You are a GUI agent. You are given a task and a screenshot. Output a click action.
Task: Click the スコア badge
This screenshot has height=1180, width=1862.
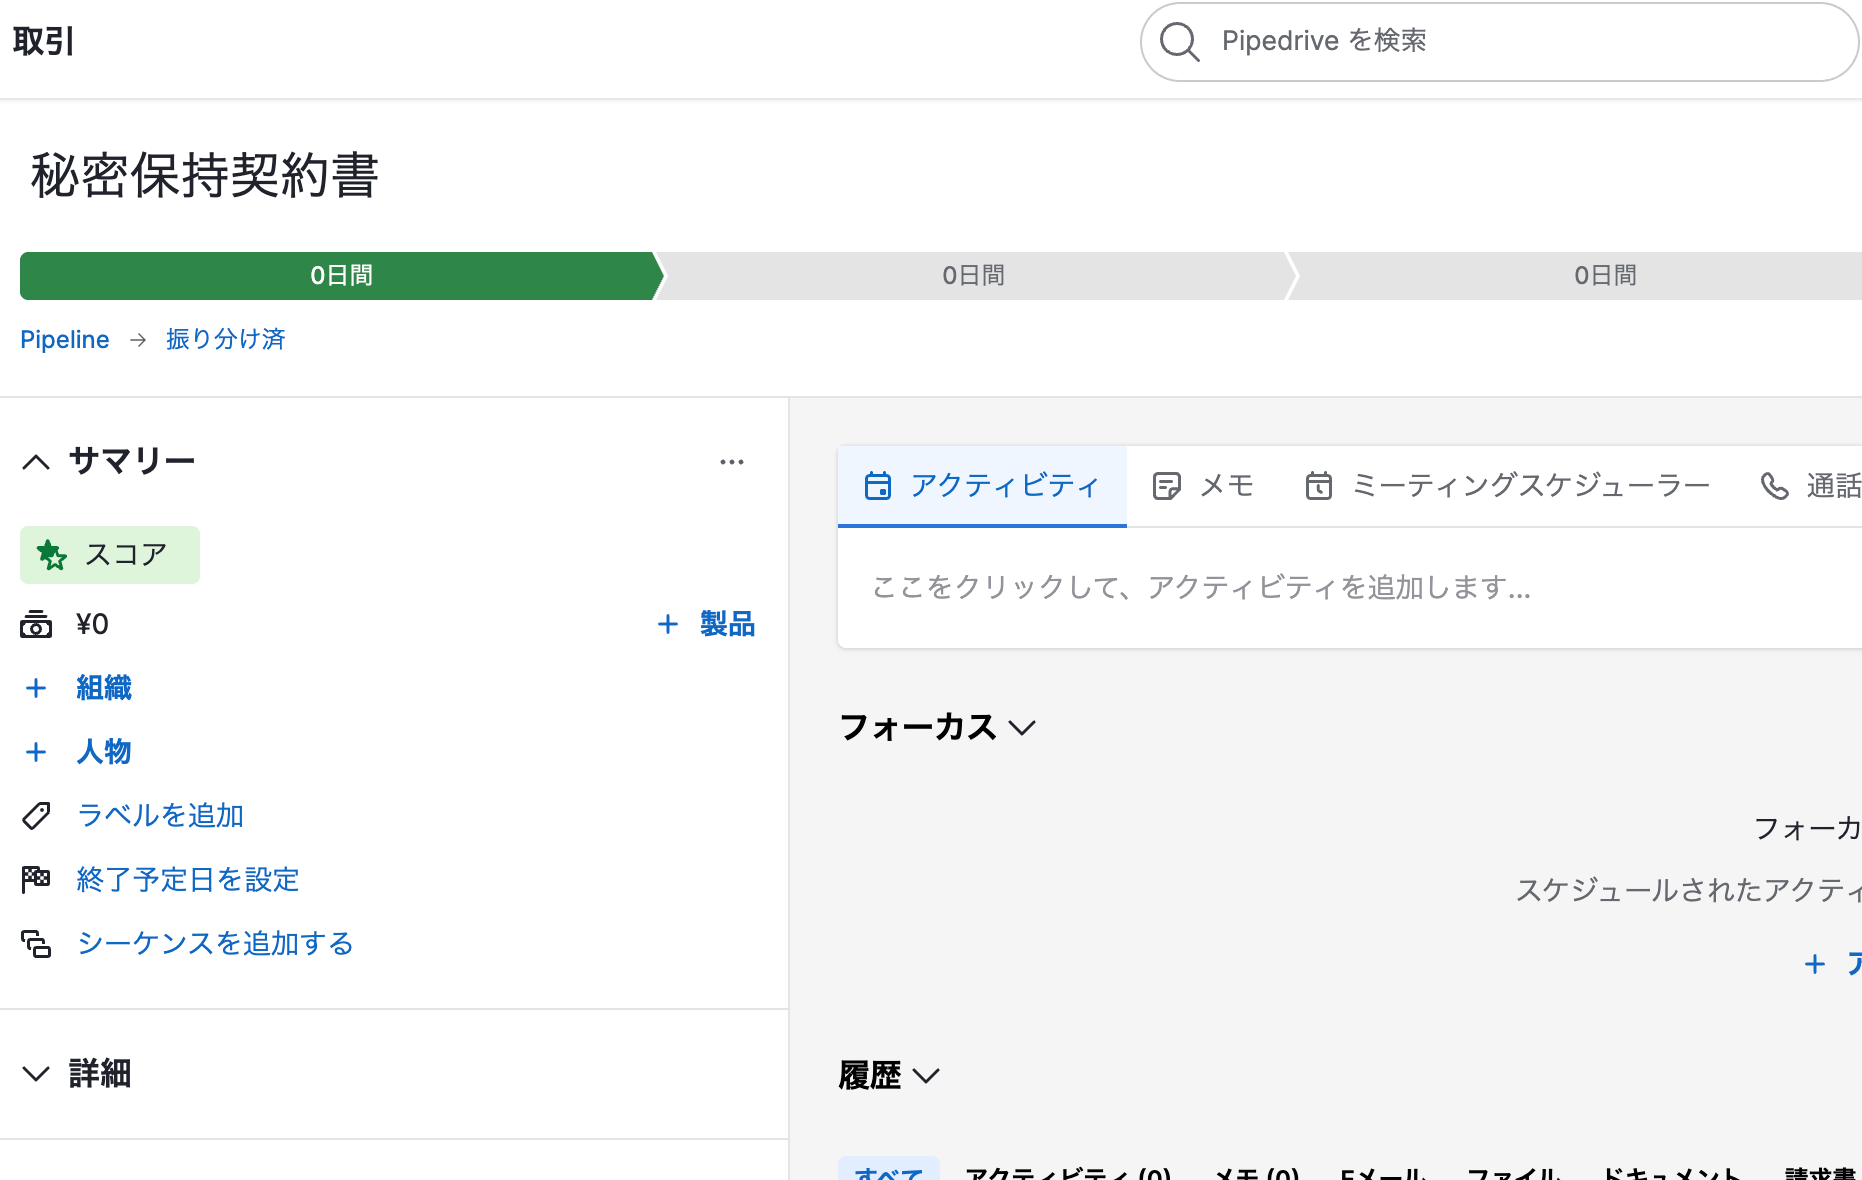pyautogui.click(x=110, y=555)
